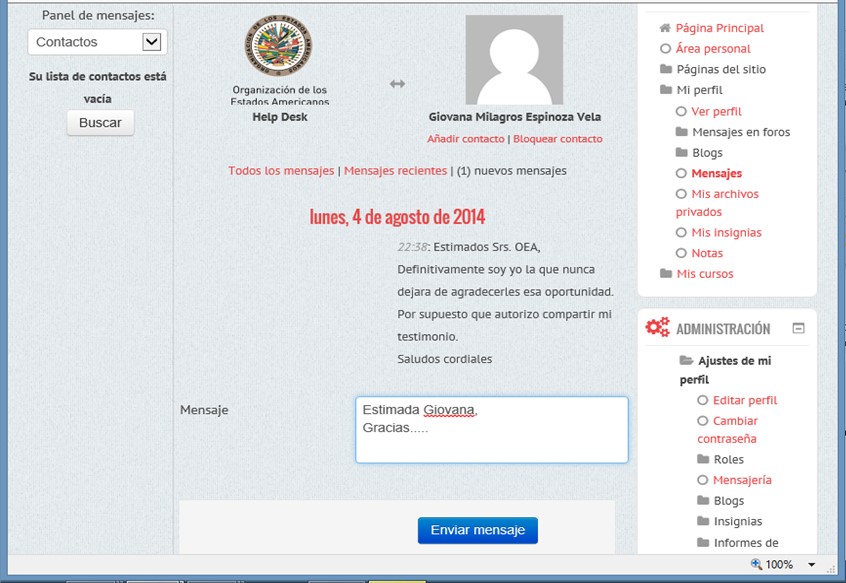Open the zoom level dropdown arrow
The image size is (846, 583).
812,565
